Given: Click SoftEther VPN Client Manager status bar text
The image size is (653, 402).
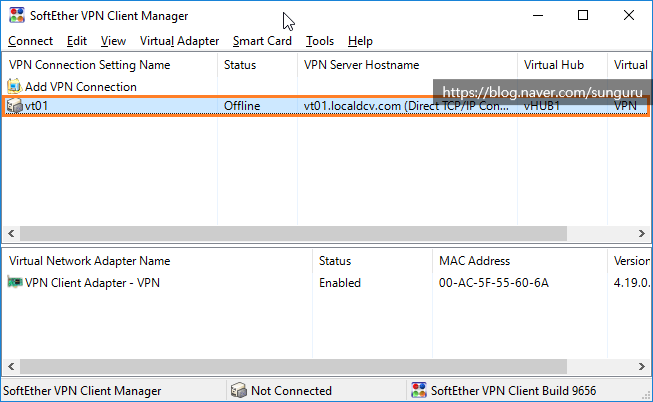Looking at the screenshot, I should tap(82, 391).
